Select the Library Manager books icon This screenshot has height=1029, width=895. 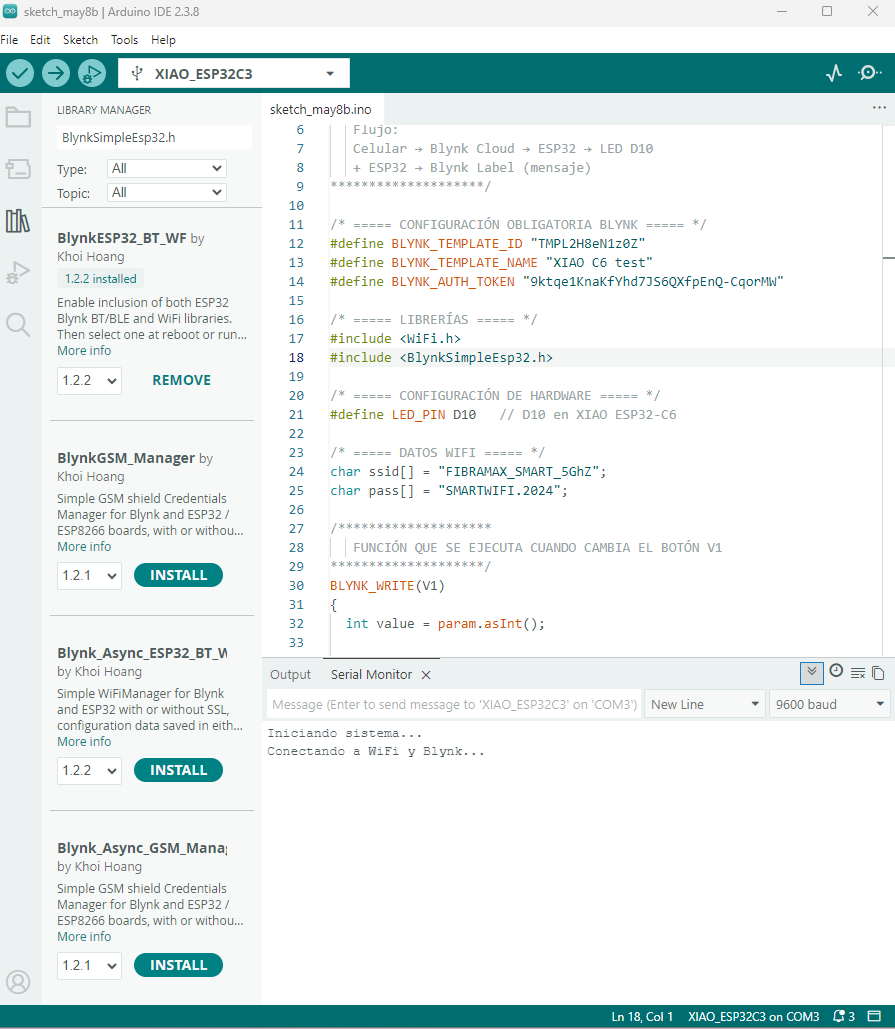coord(18,221)
